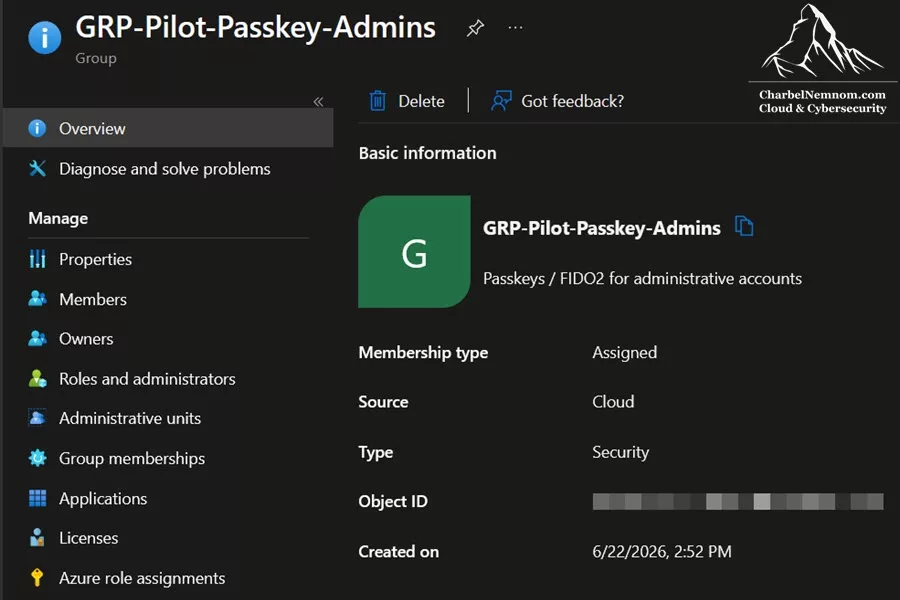The height and width of the screenshot is (600, 900).
Task: Click the Members people icon
Action: click(x=37, y=299)
